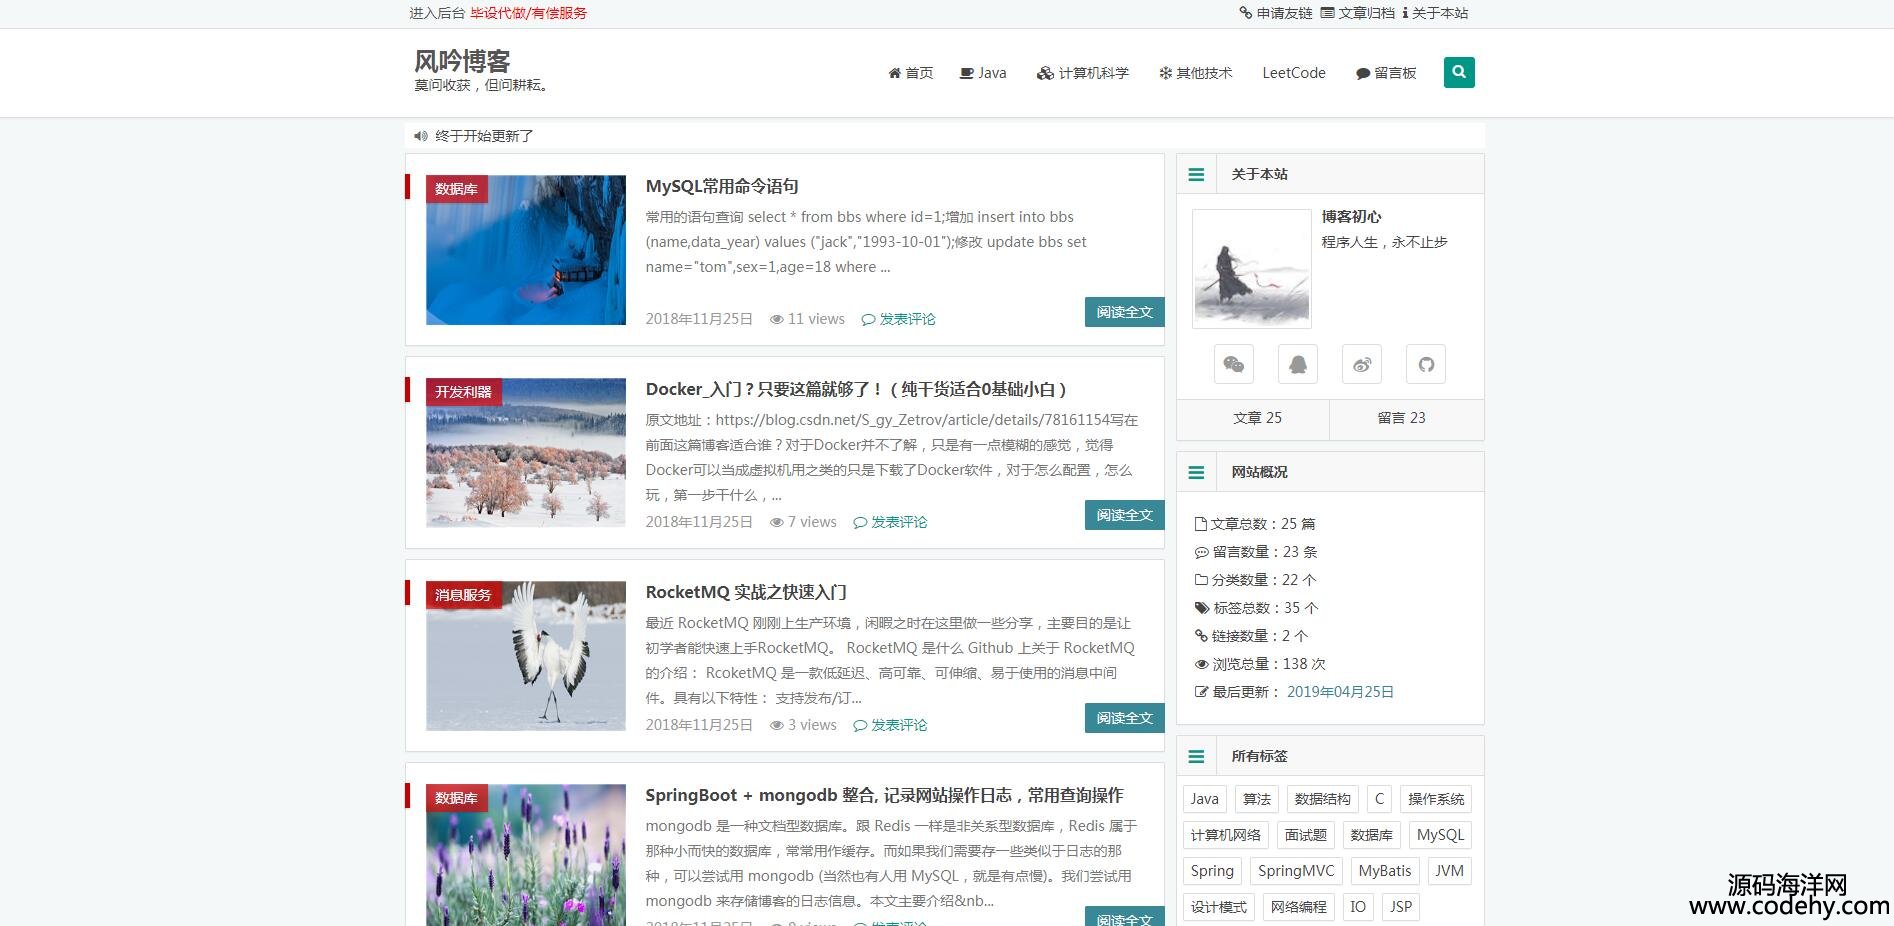Click the 关于本站 panel menu icon
The width and height of the screenshot is (1894, 926).
[1196, 174]
